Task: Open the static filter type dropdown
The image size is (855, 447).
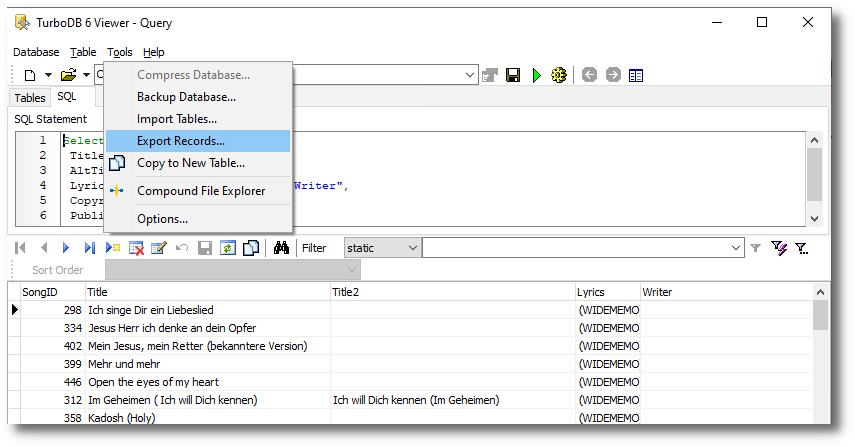Action: pyautogui.click(x=413, y=248)
